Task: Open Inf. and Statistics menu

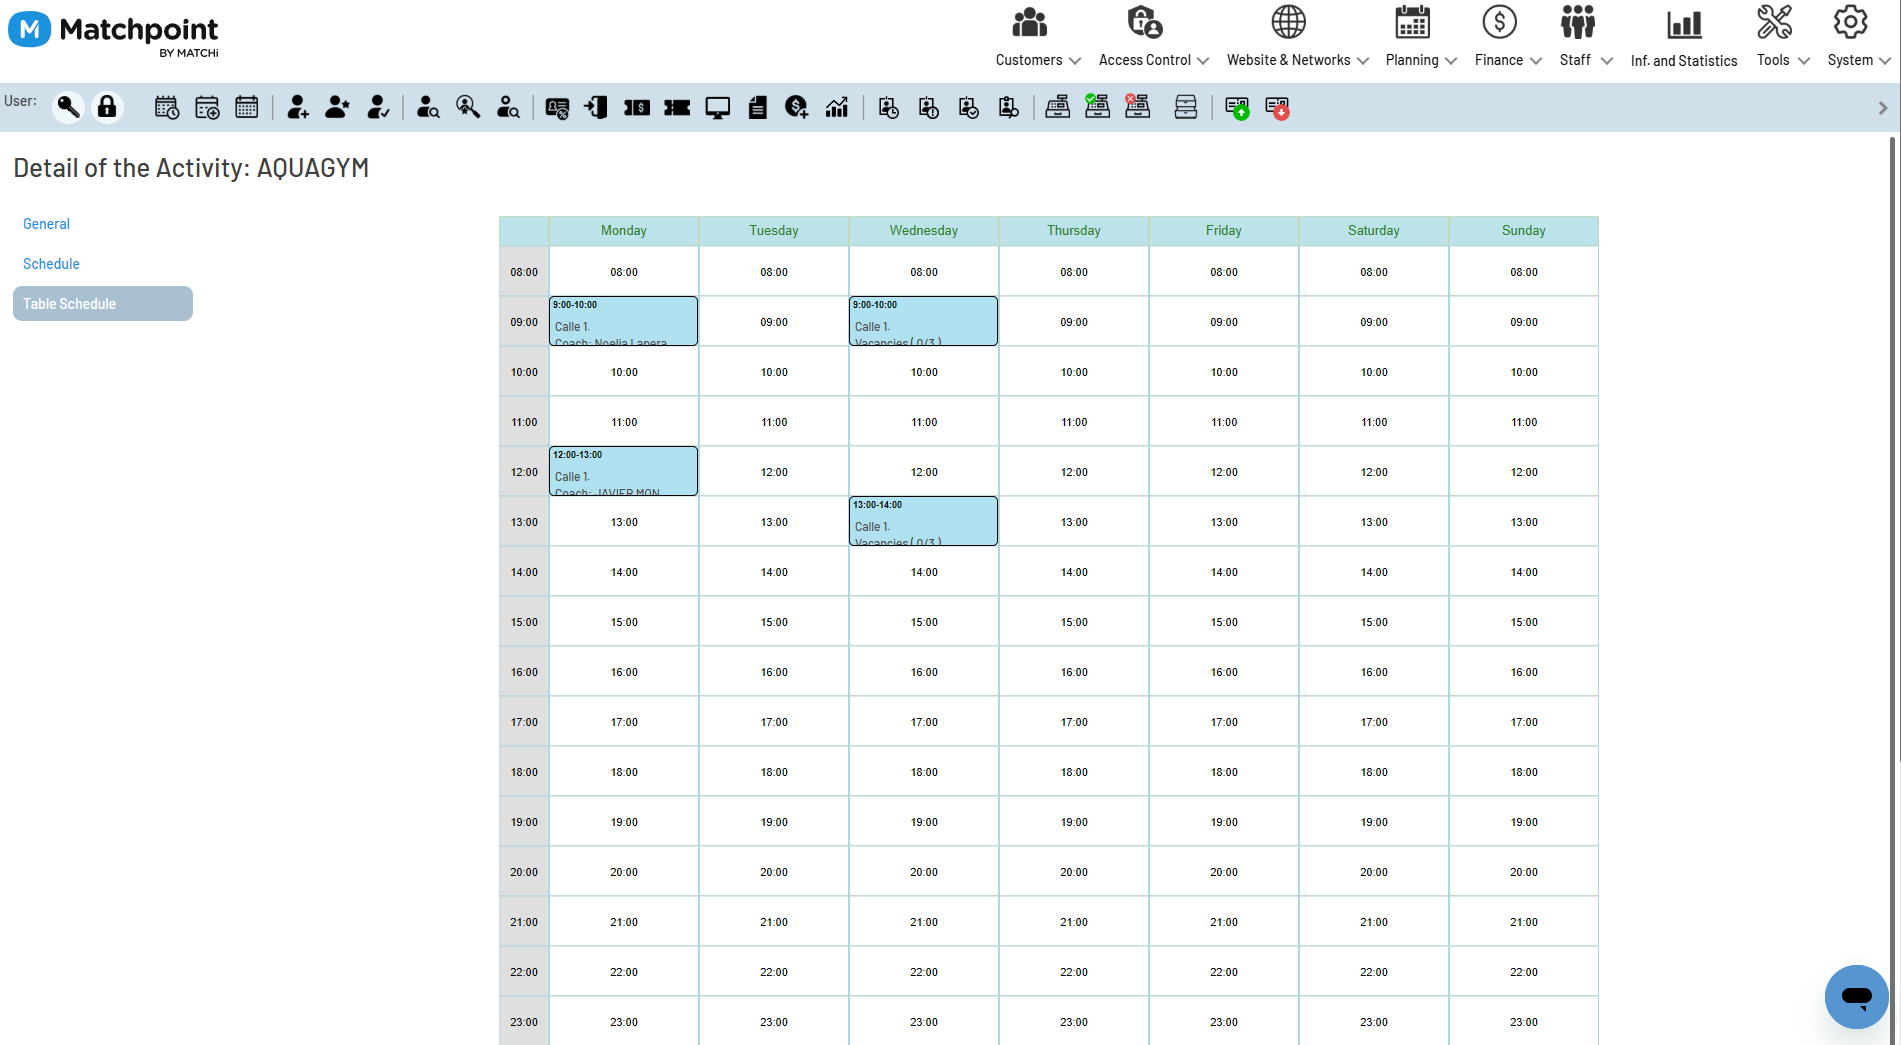Action: 1684,38
